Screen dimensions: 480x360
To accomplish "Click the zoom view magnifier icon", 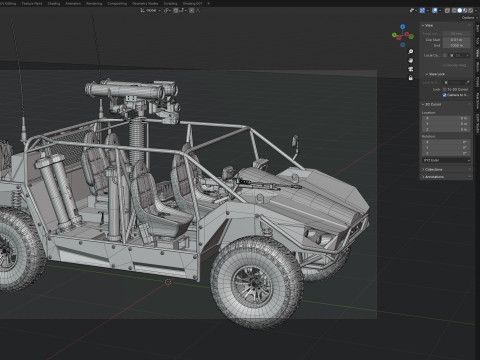I will 411,52.
